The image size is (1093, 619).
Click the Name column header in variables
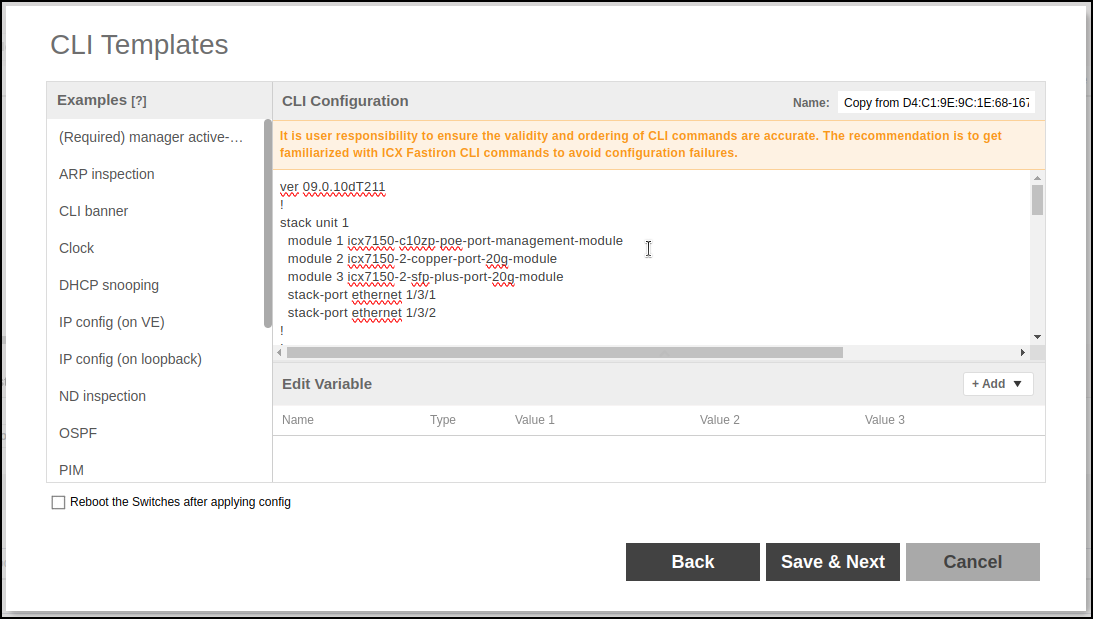click(x=298, y=420)
